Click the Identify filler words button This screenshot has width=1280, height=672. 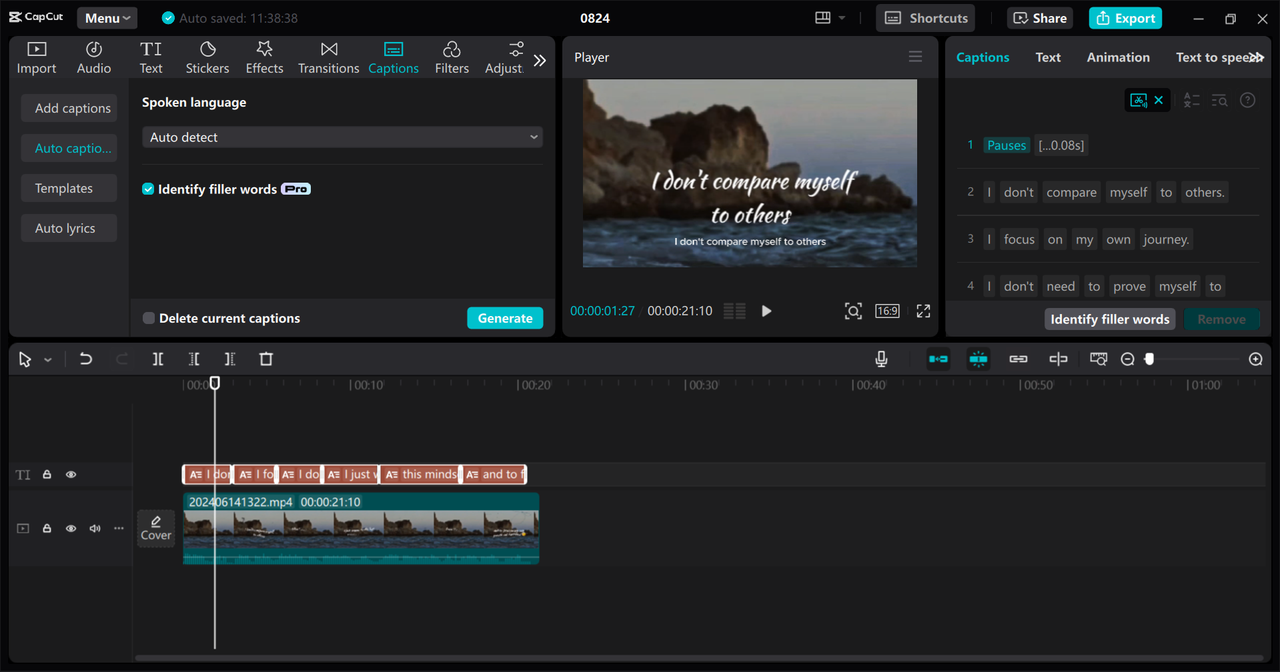[1110, 319]
